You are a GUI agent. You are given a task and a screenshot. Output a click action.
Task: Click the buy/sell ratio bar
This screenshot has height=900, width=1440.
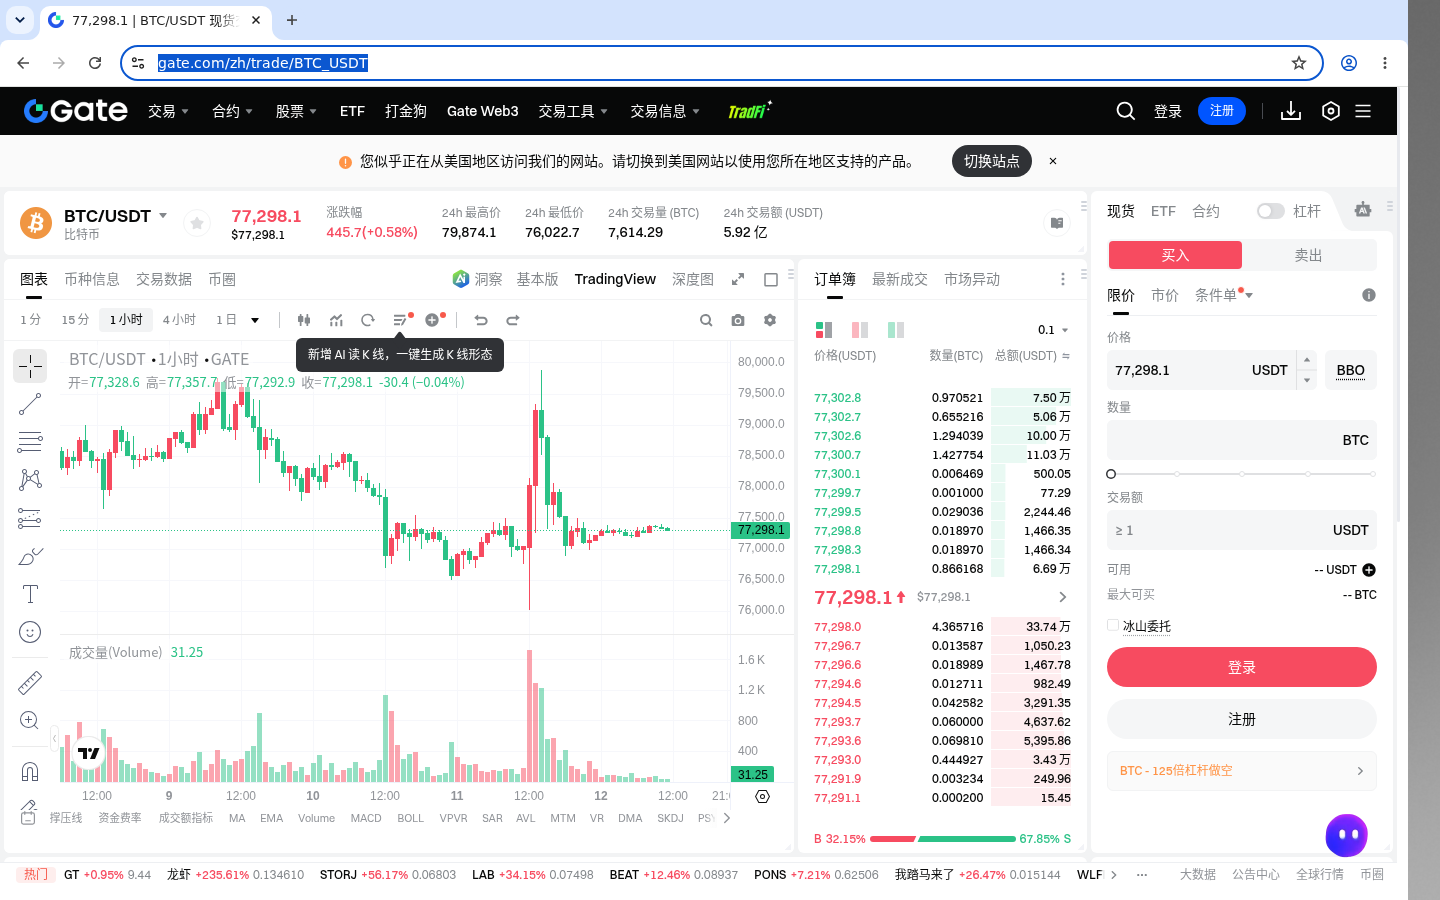[x=943, y=839]
